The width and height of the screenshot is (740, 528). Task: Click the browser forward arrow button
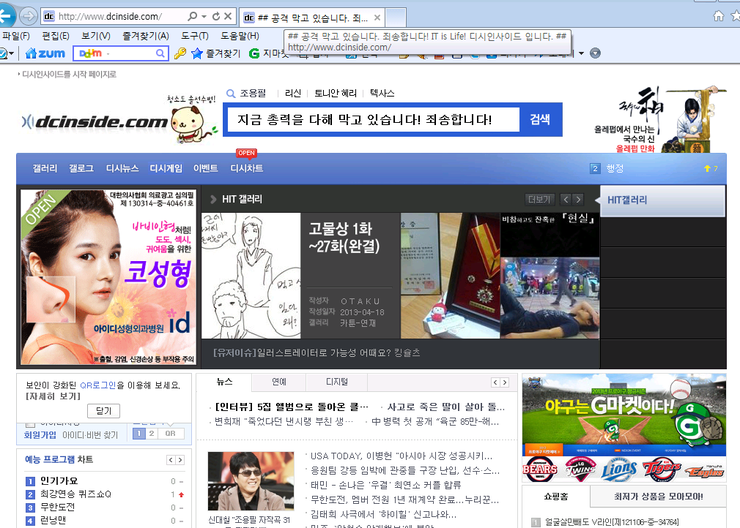29,17
